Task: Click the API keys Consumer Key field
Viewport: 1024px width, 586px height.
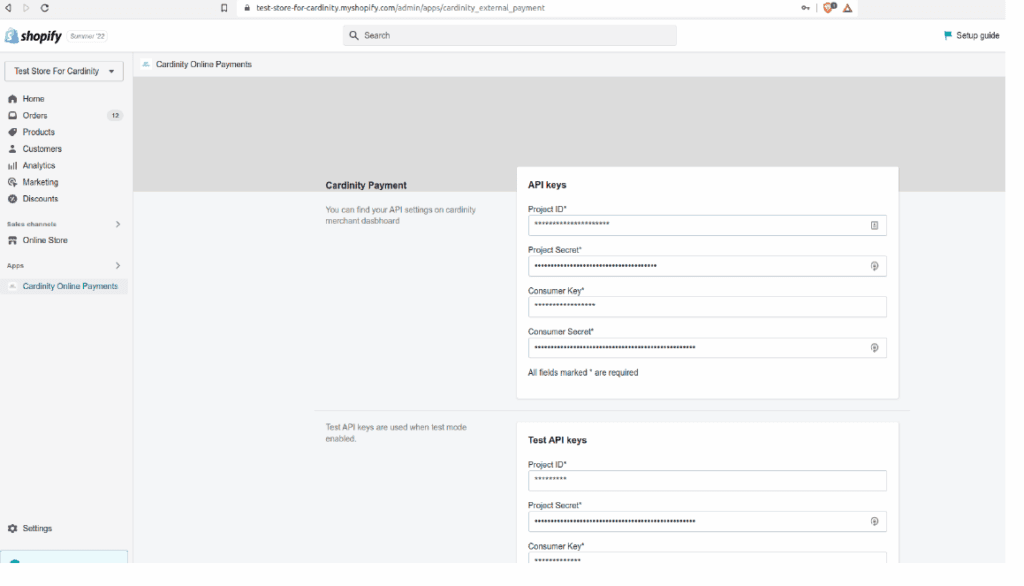Action: (x=706, y=307)
